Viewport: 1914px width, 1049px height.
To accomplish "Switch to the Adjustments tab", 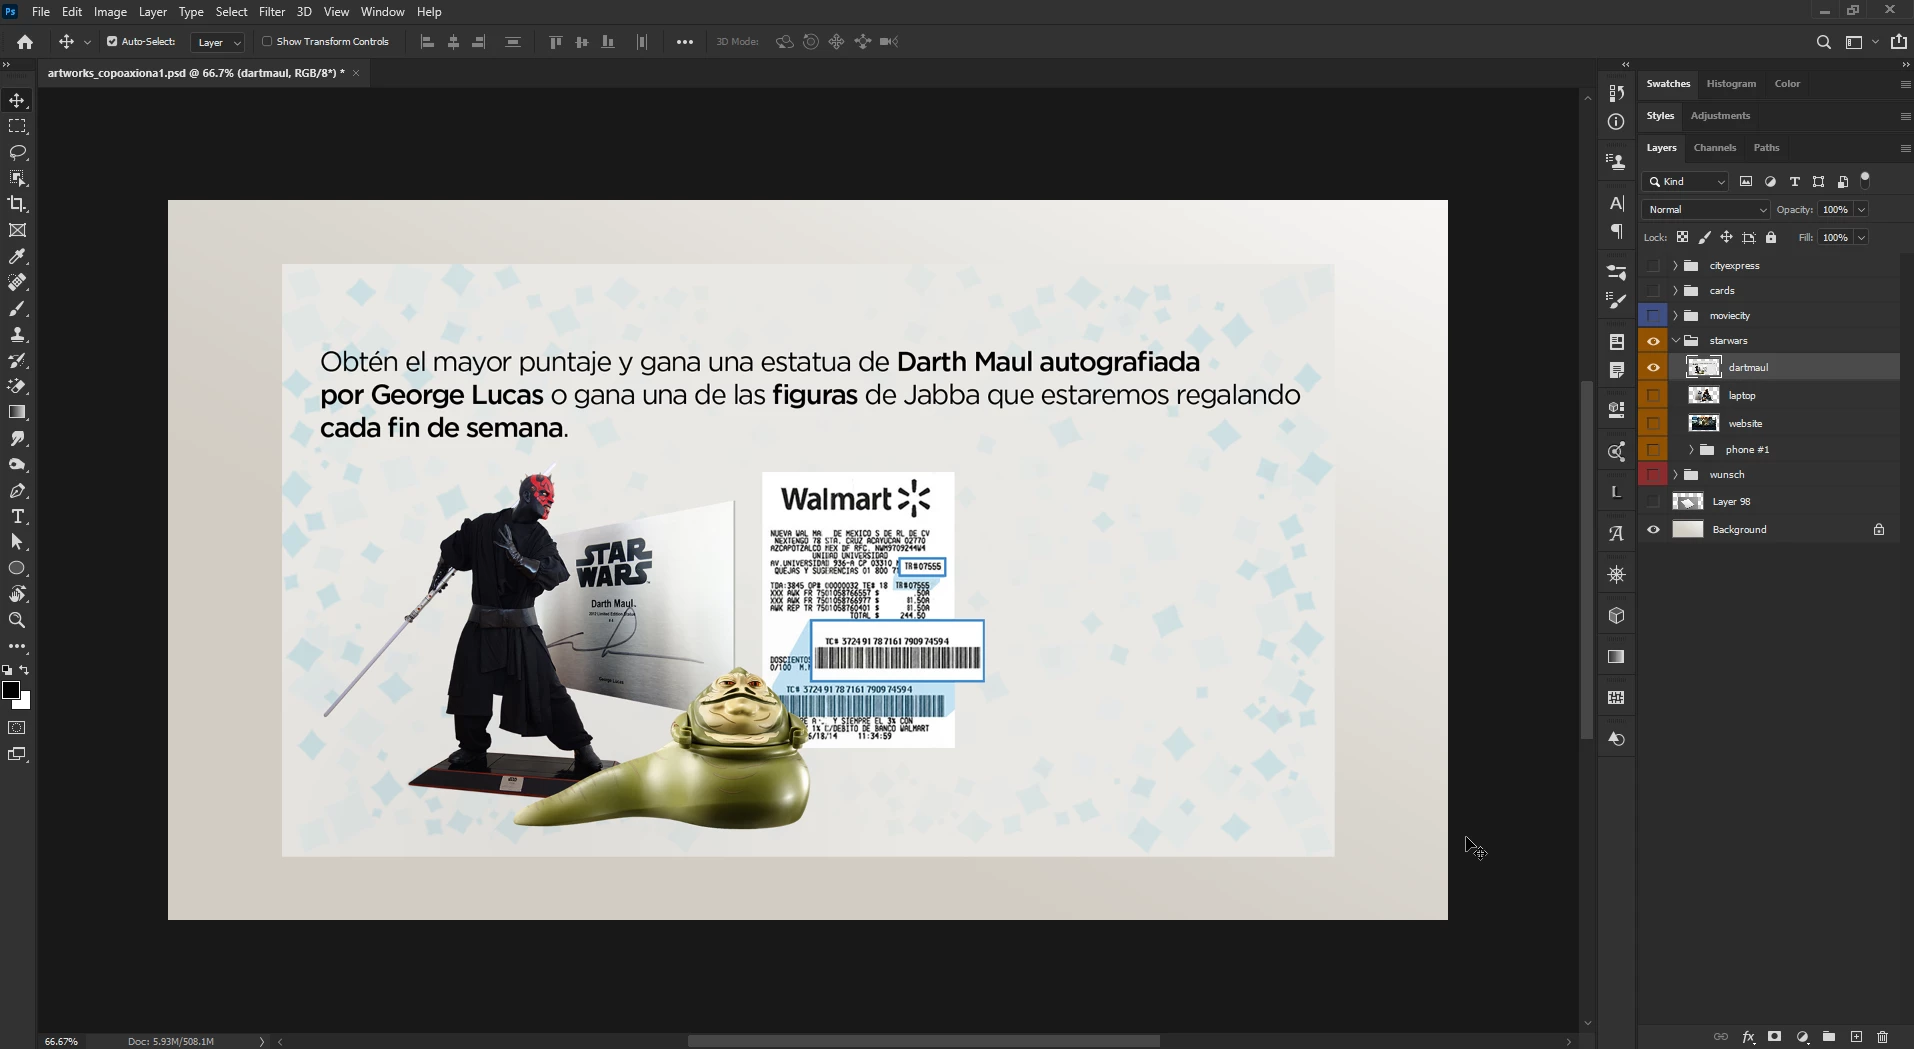I will [x=1720, y=116].
